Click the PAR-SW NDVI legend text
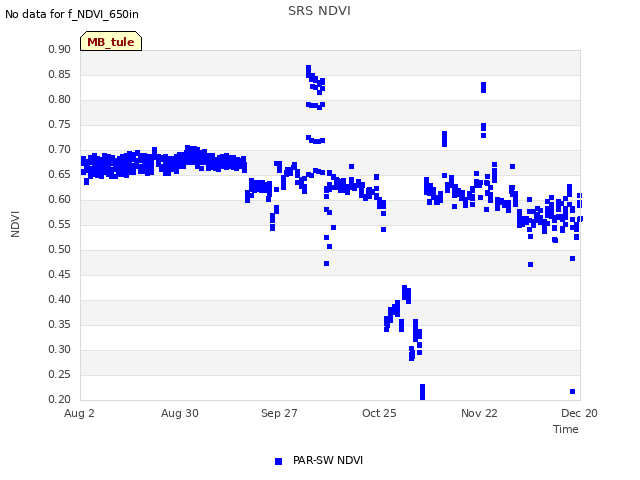 pos(328,460)
